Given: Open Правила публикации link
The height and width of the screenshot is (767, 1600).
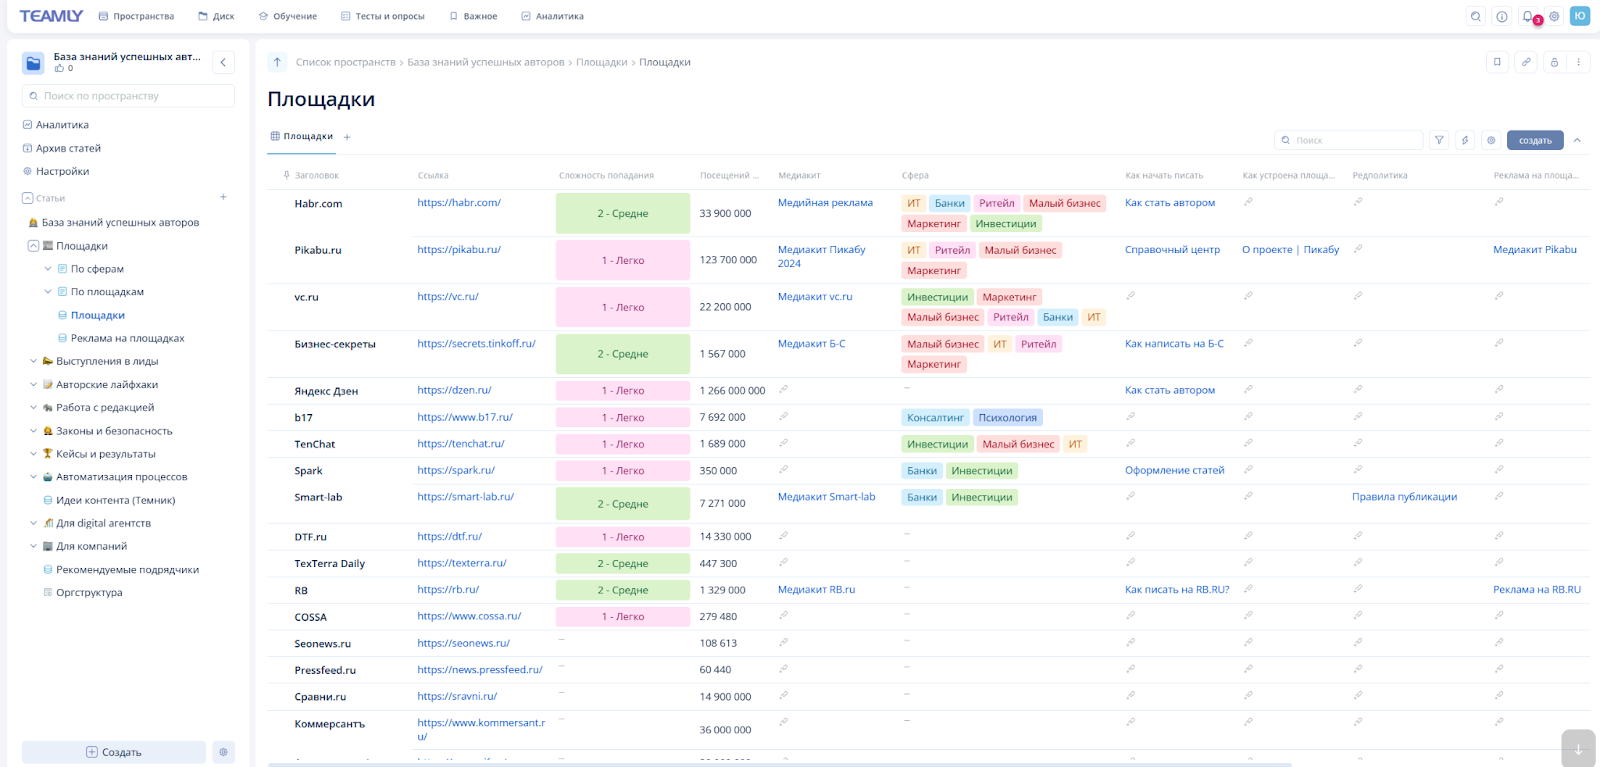Looking at the screenshot, I should tap(1404, 497).
